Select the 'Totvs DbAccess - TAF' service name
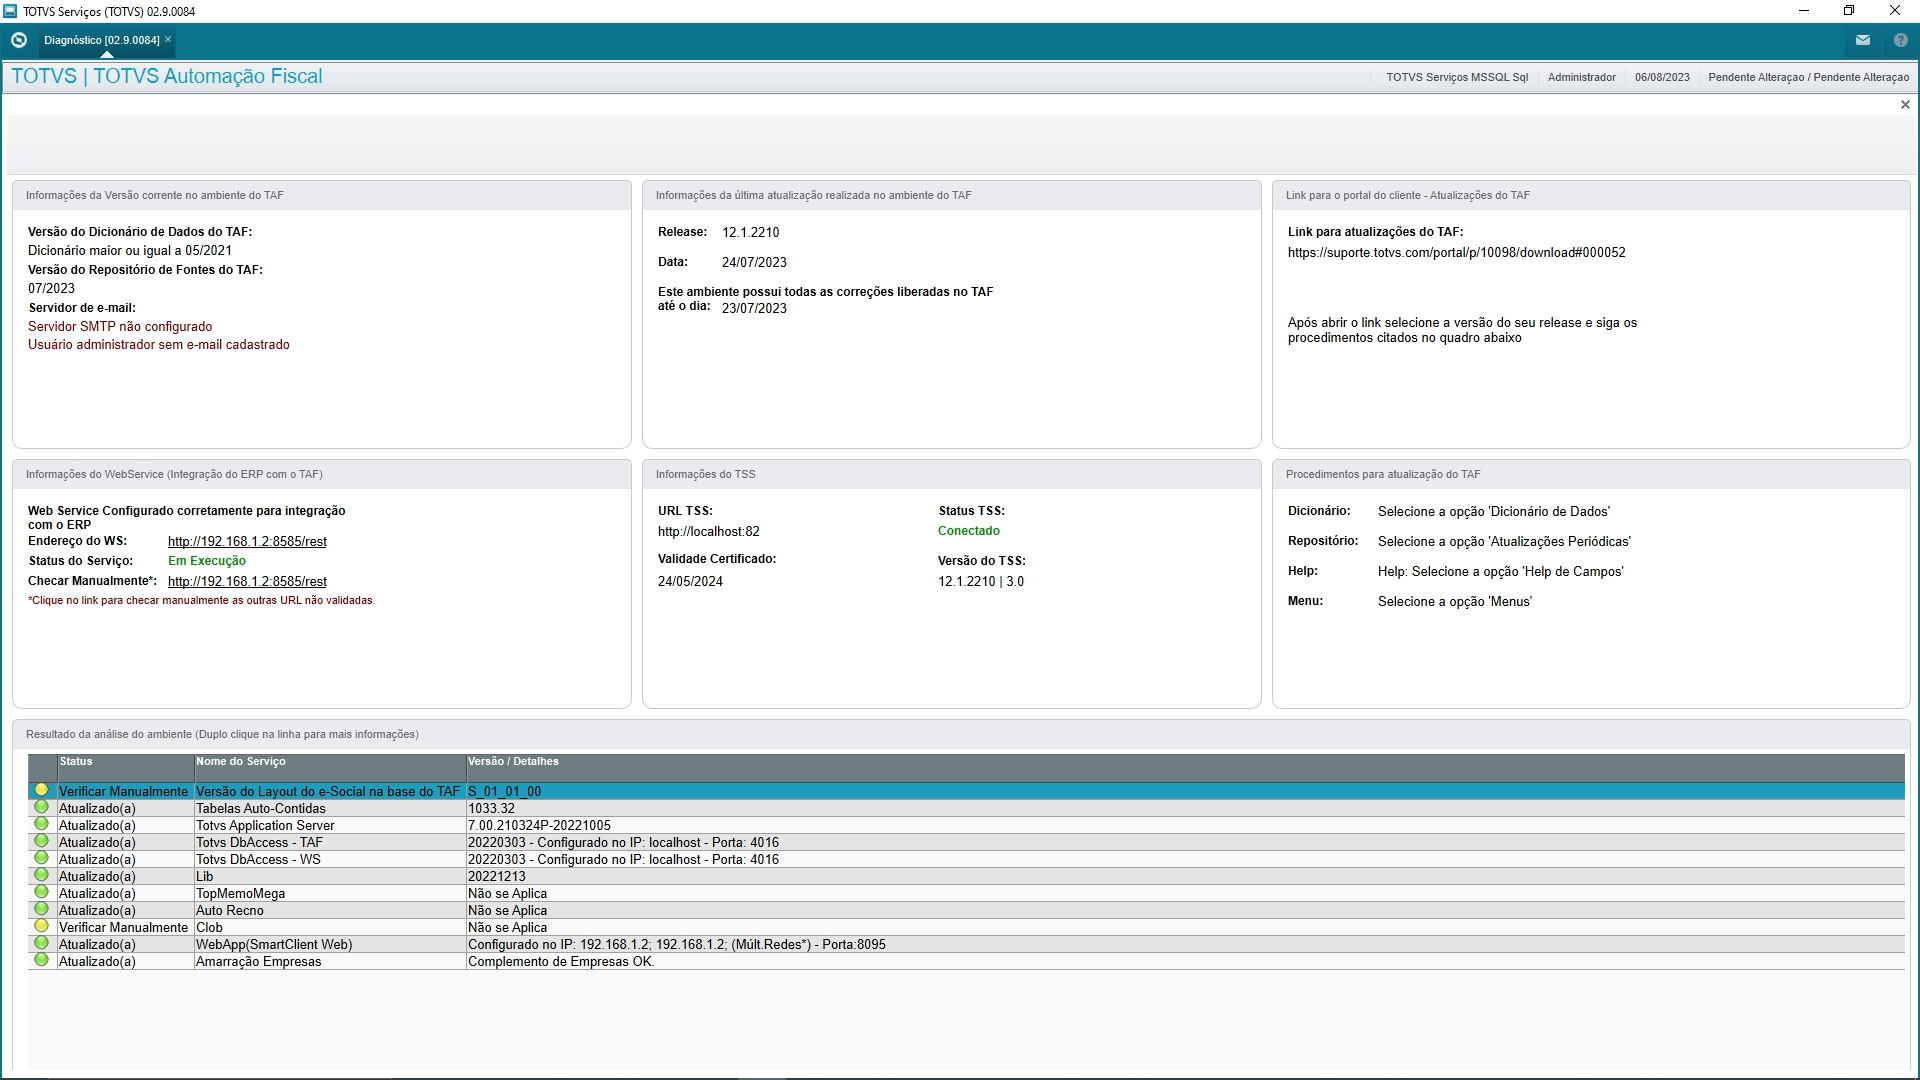This screenshot has height=1080, width=1920. [259, 843]
